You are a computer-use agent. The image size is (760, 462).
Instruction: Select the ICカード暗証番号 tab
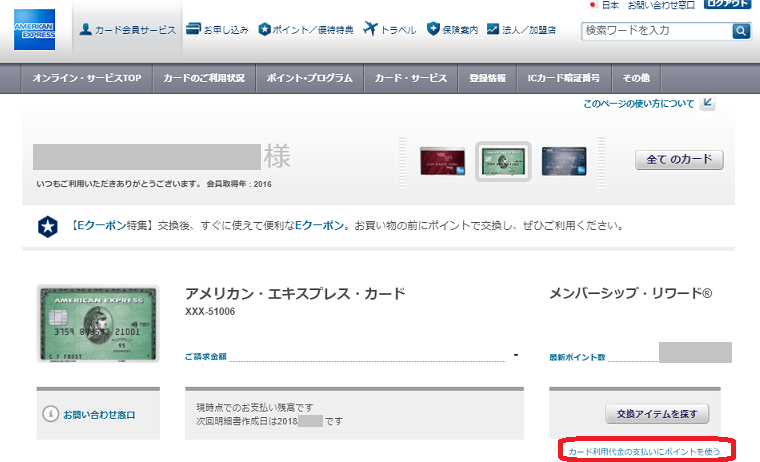pyautogui.click(x=564, y=78)
